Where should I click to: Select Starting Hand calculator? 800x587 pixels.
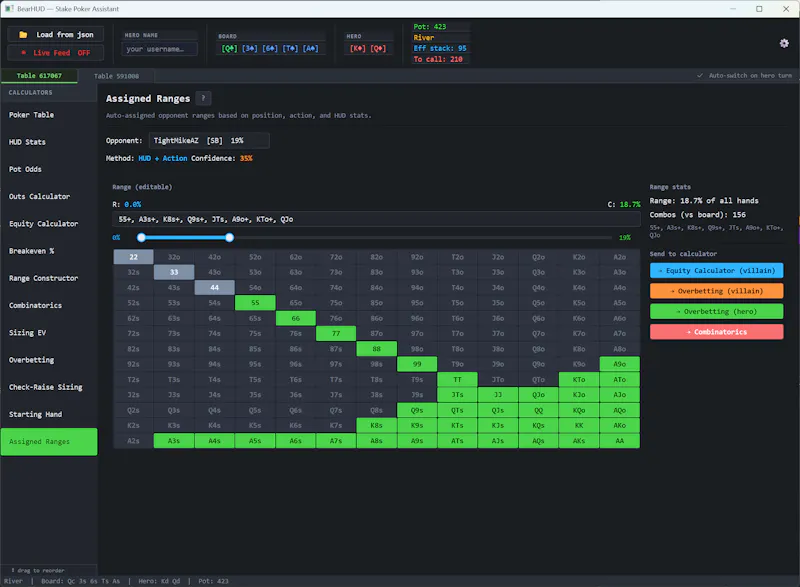tap(48, 414)
